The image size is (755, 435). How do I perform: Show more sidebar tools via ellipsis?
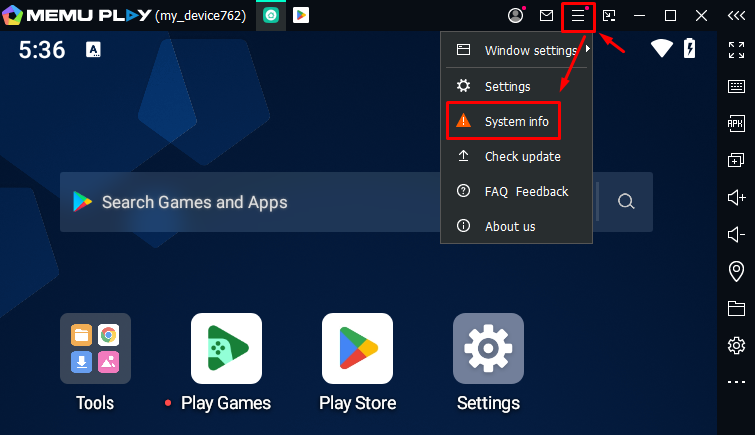[736, 382]
